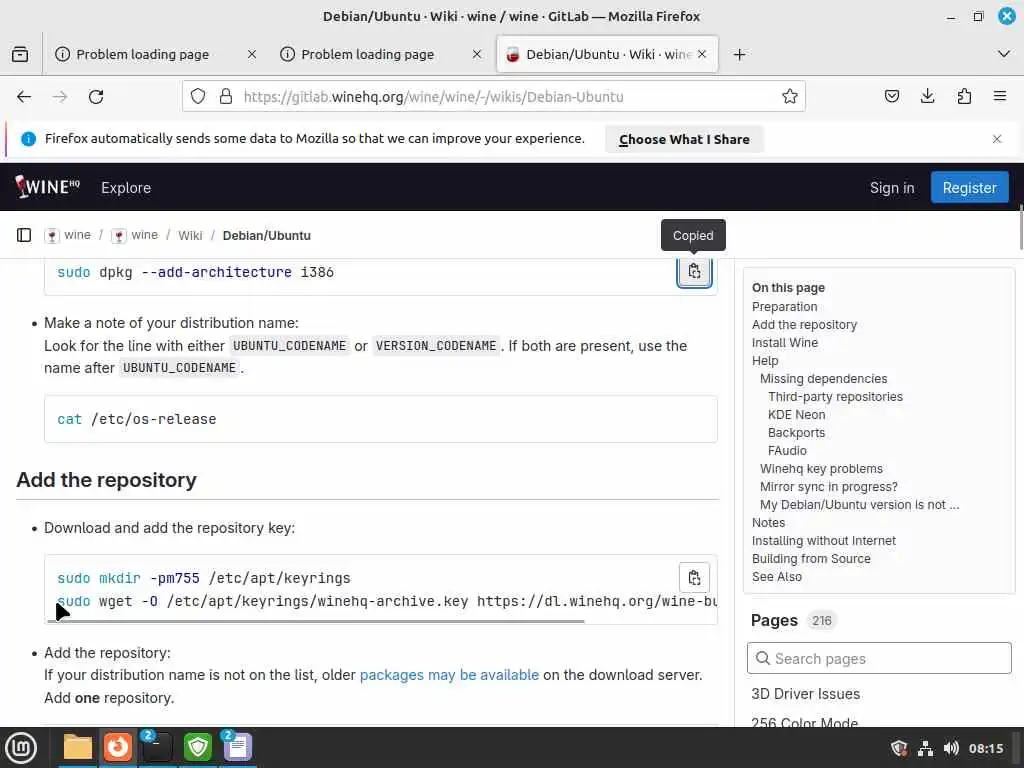1024x768 pixels.
Task: Open WineHQ logo home link
Action: click(x=47, y=187)
